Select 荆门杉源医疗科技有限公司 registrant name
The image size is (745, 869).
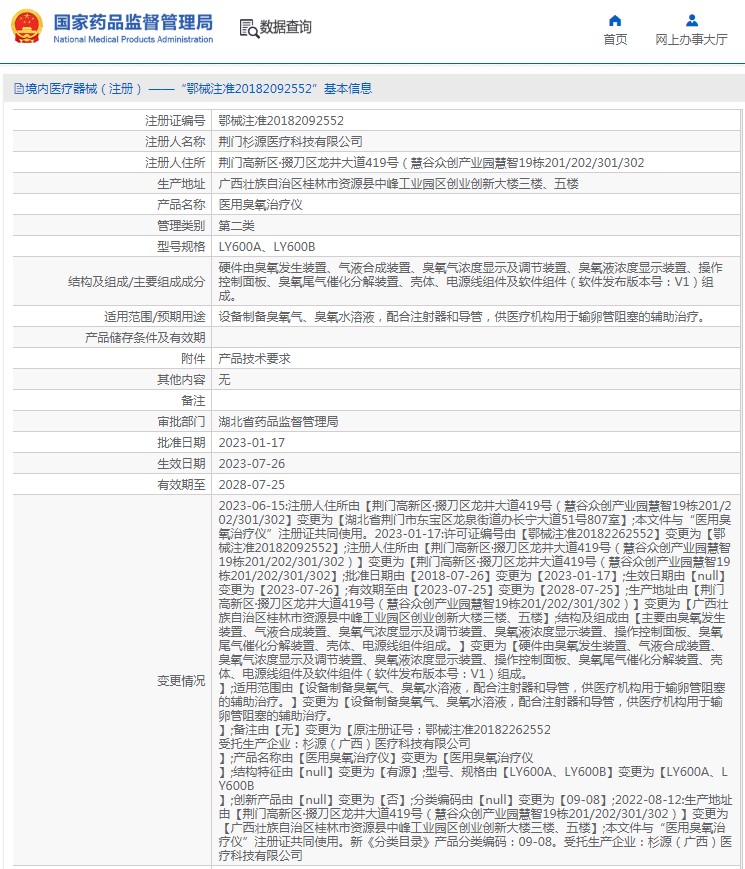290,142
